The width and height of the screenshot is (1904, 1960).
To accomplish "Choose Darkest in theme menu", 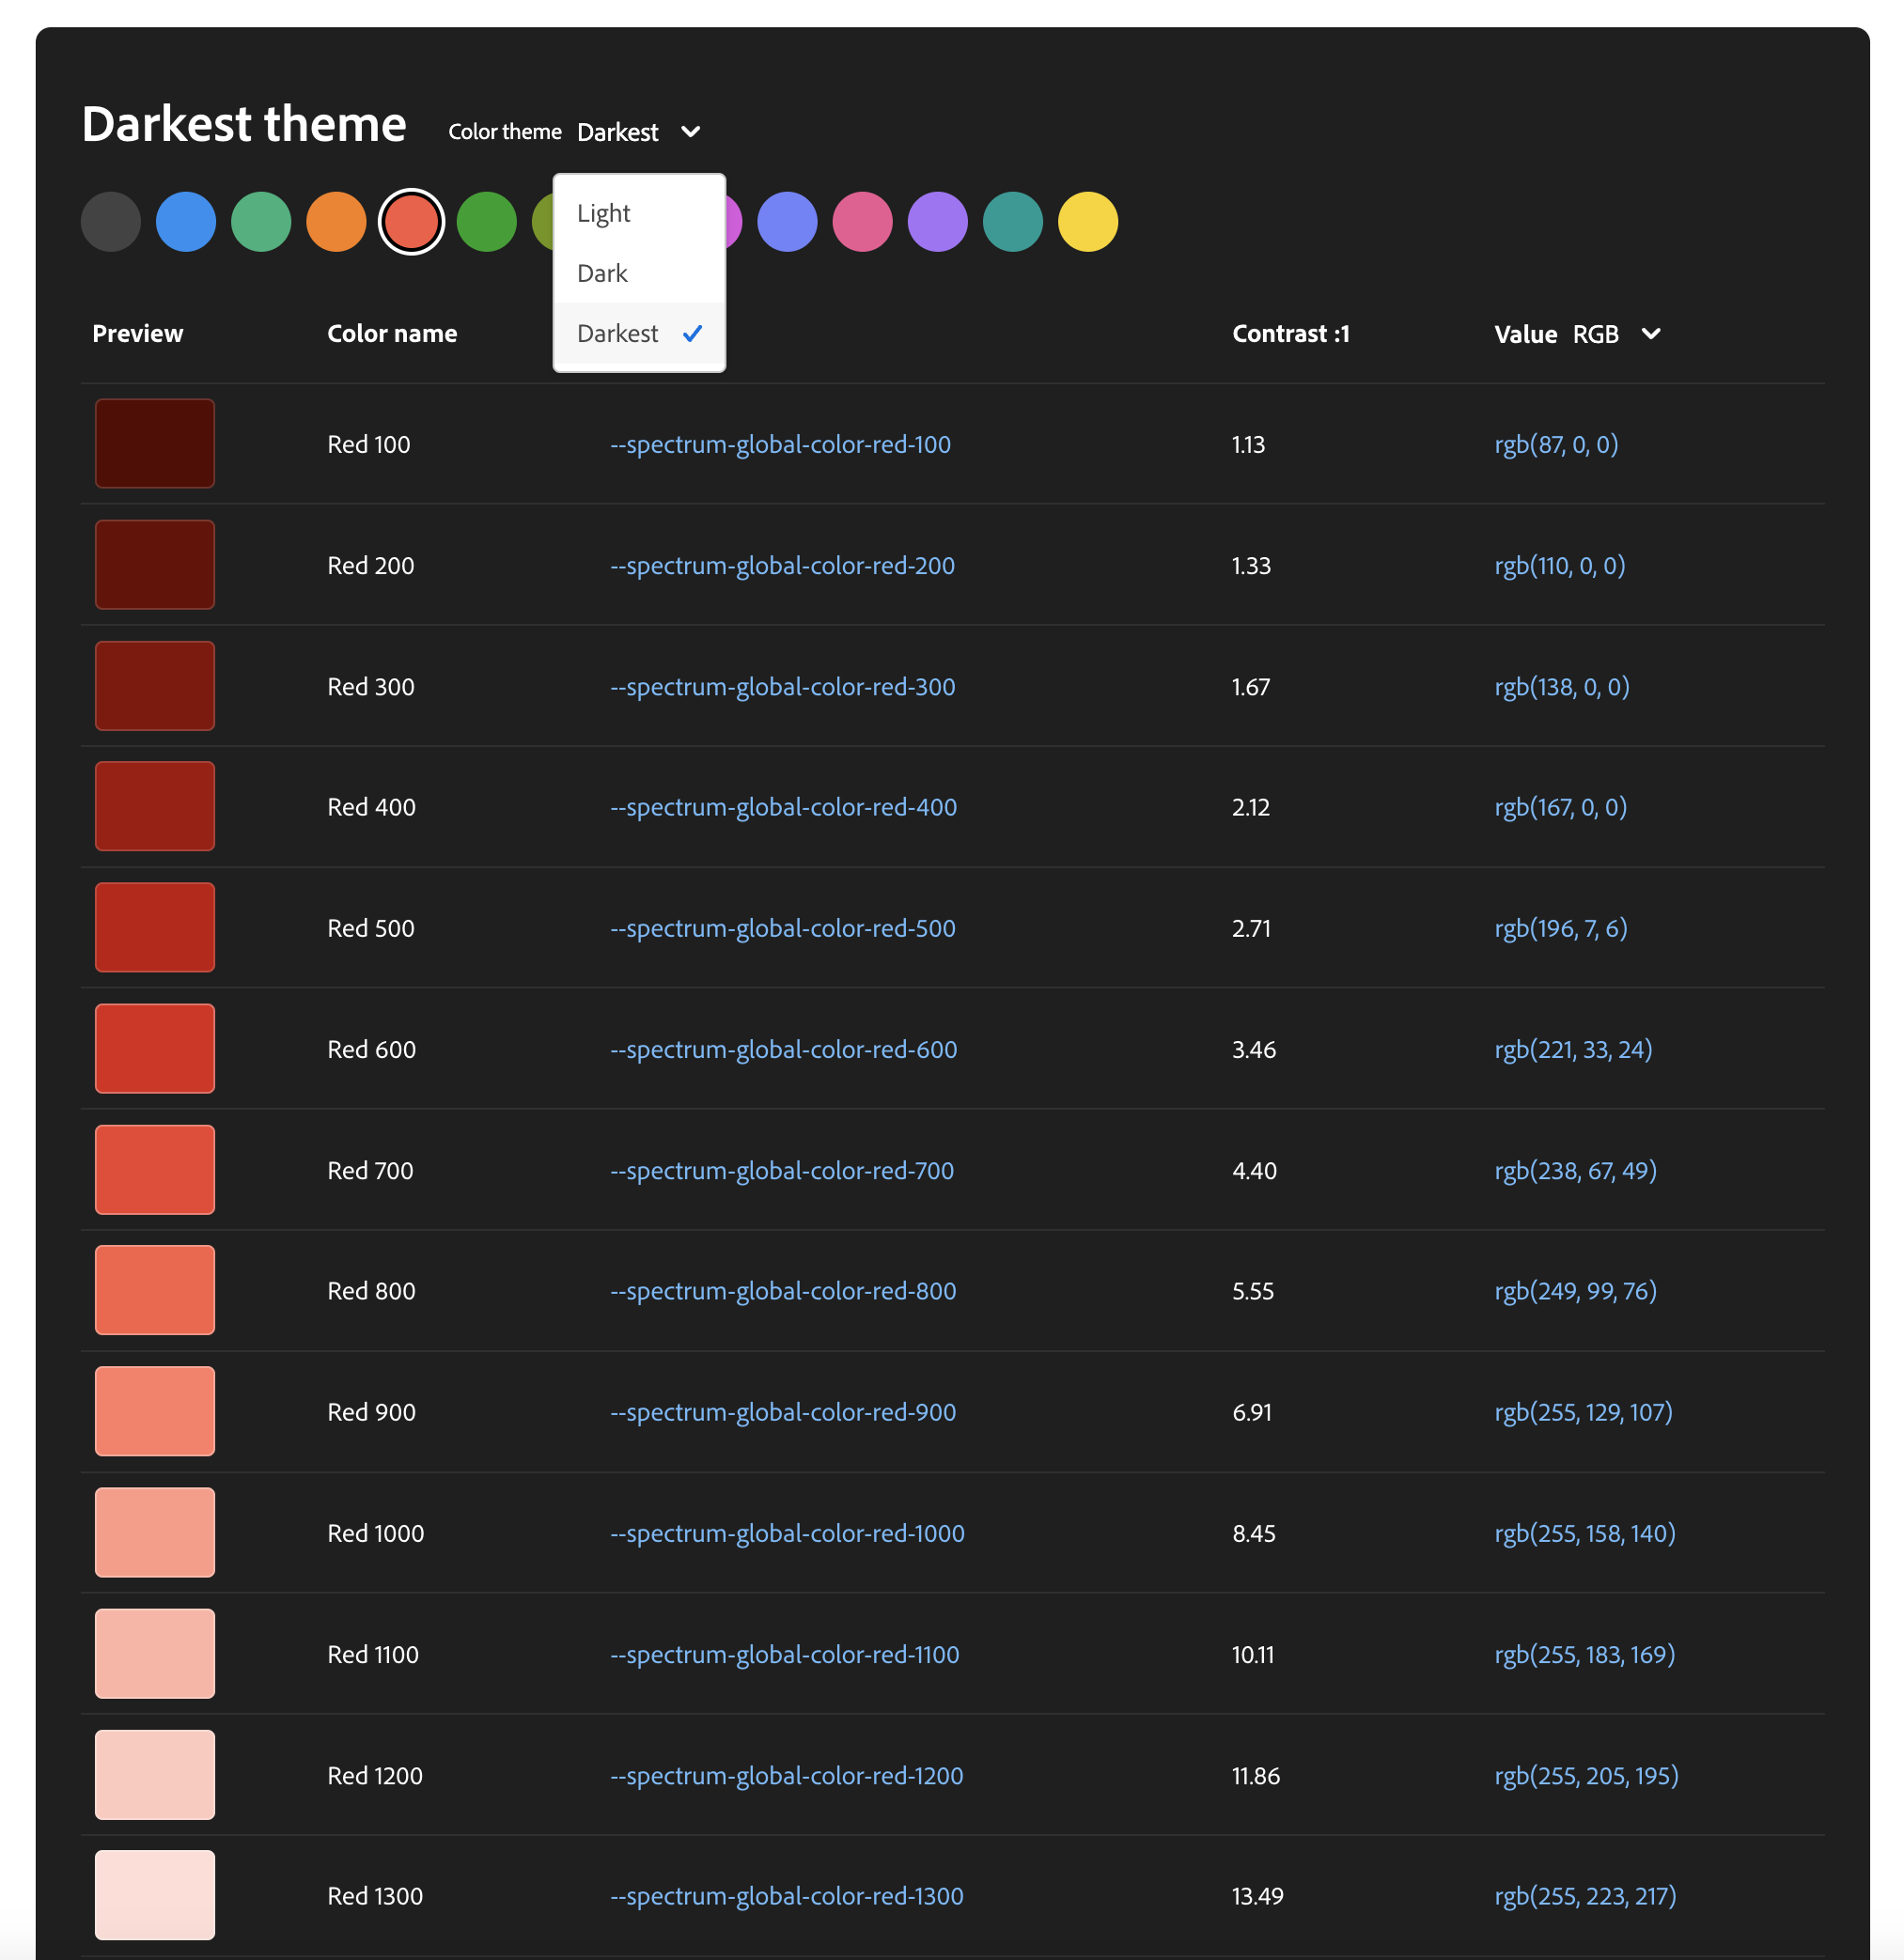I will [x=639, y=333].
